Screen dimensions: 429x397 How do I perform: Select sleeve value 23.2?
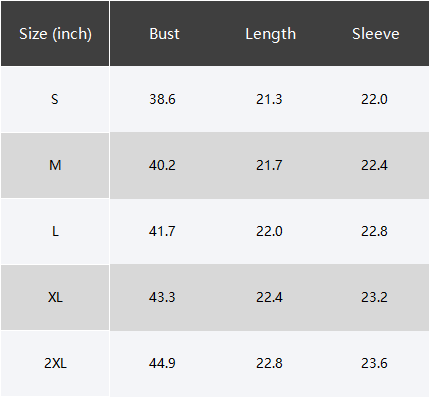tap(374, 297)
